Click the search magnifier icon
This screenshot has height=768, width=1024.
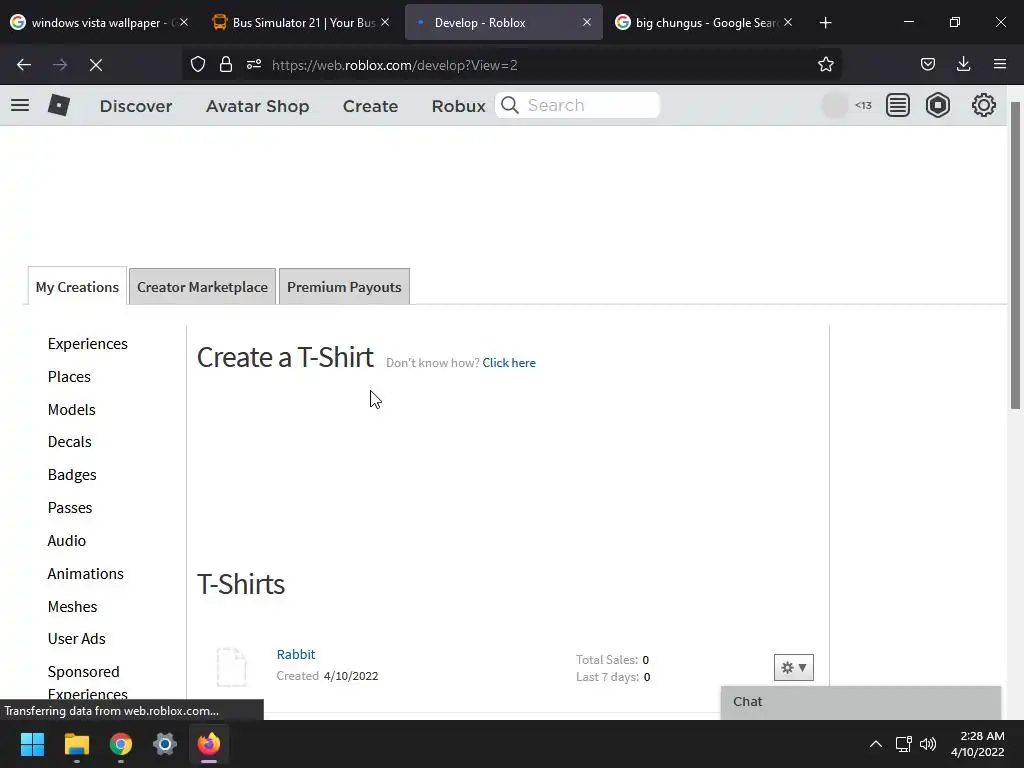[510, 105]
